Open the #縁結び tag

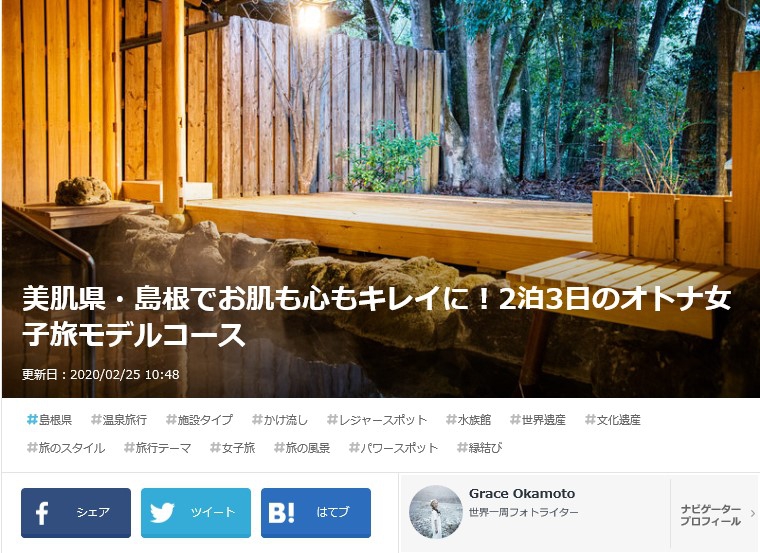click(479, 448)
